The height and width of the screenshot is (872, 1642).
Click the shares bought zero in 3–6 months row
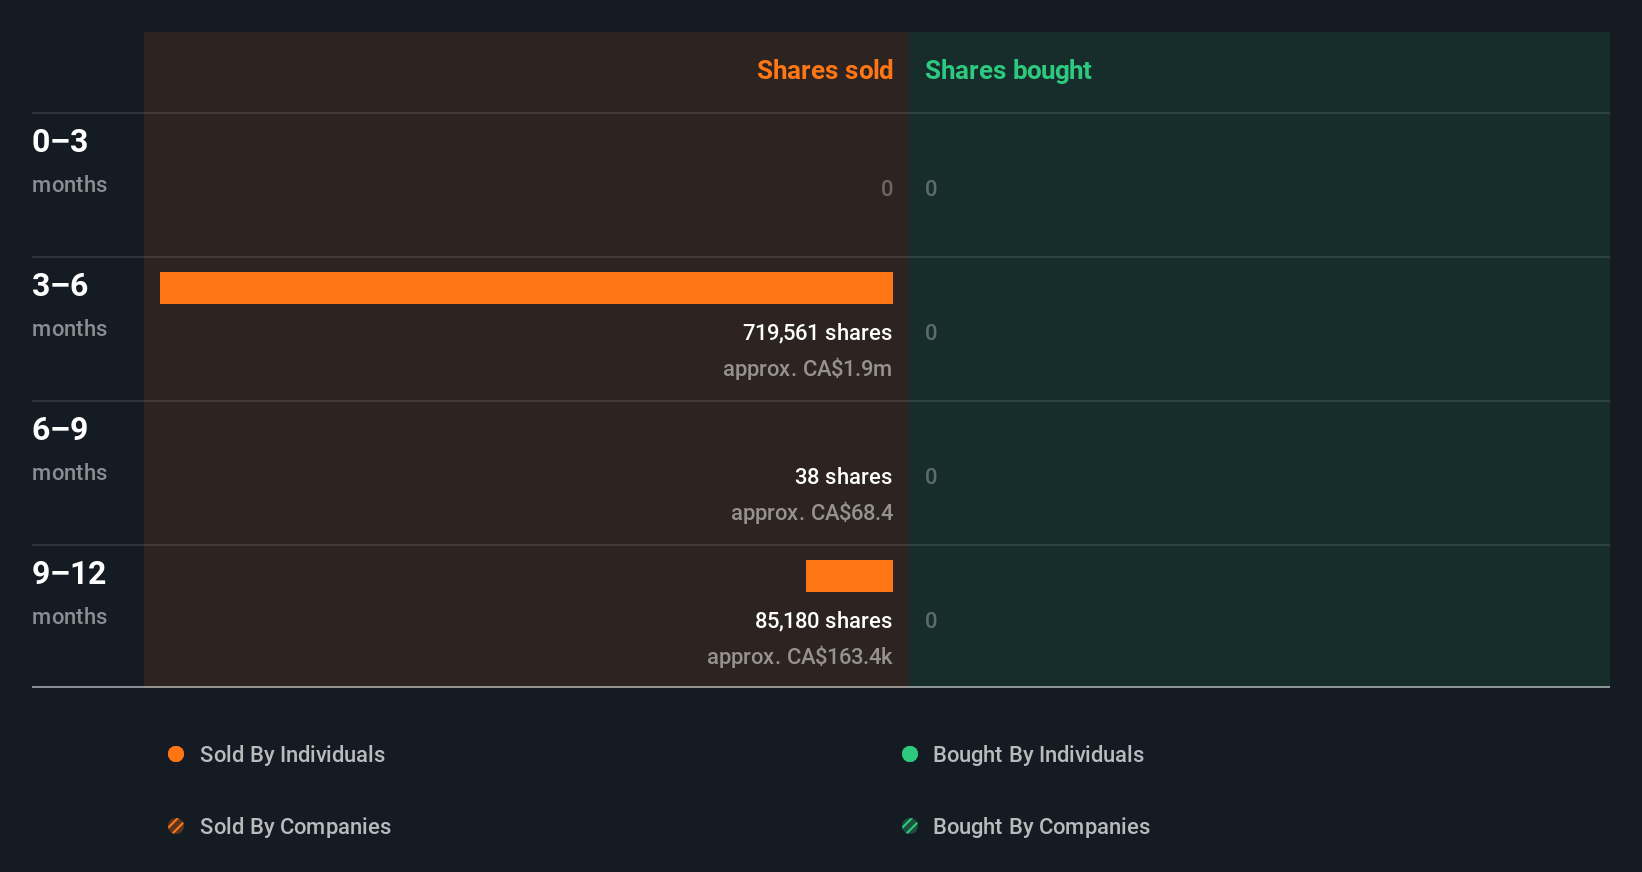coord(931,332)
